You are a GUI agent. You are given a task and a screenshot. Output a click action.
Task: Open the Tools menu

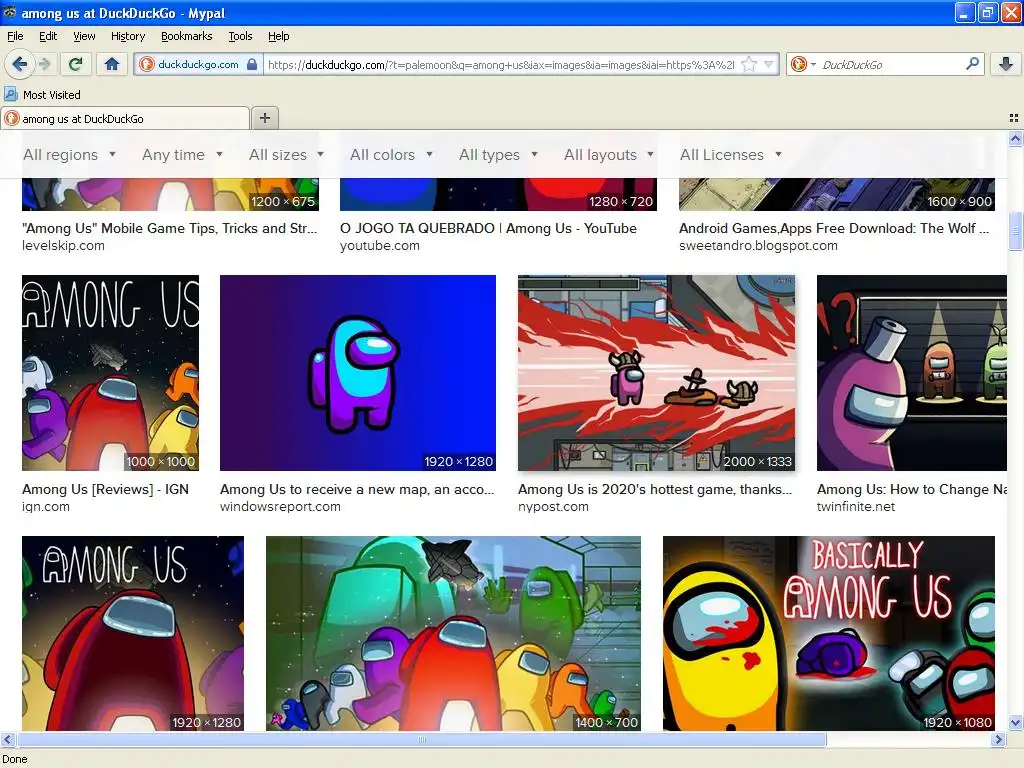click(240, 36)
